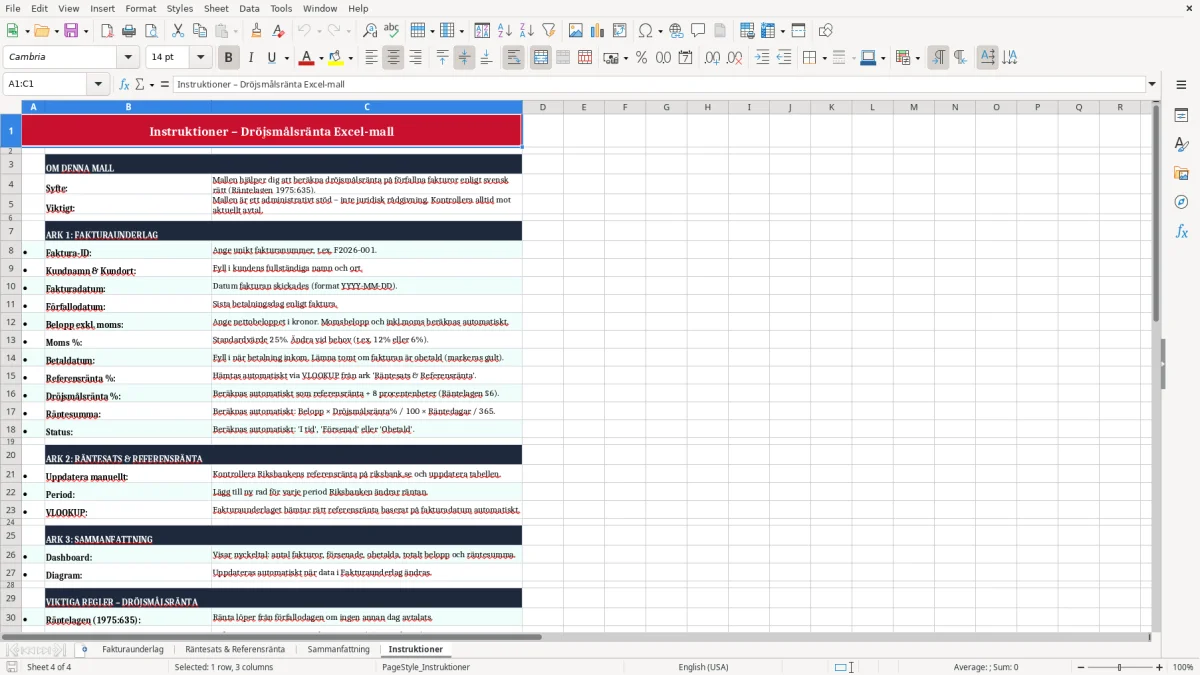Click PageStyle_Instruktioner in status bar
The height and width of the screenshot is (675, 1200).
[426, 667]
